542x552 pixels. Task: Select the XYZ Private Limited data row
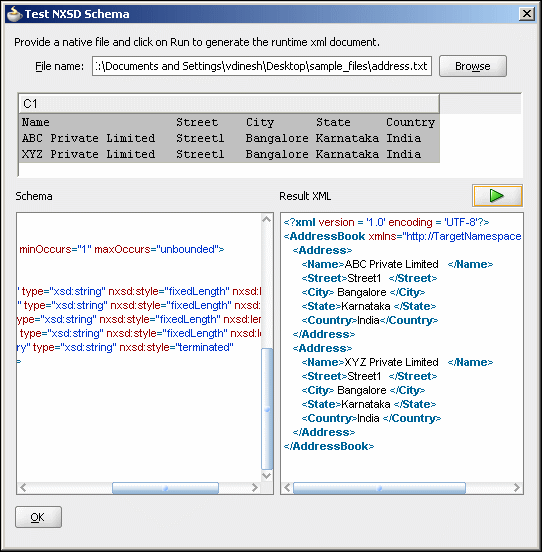[x=229, y=154]
